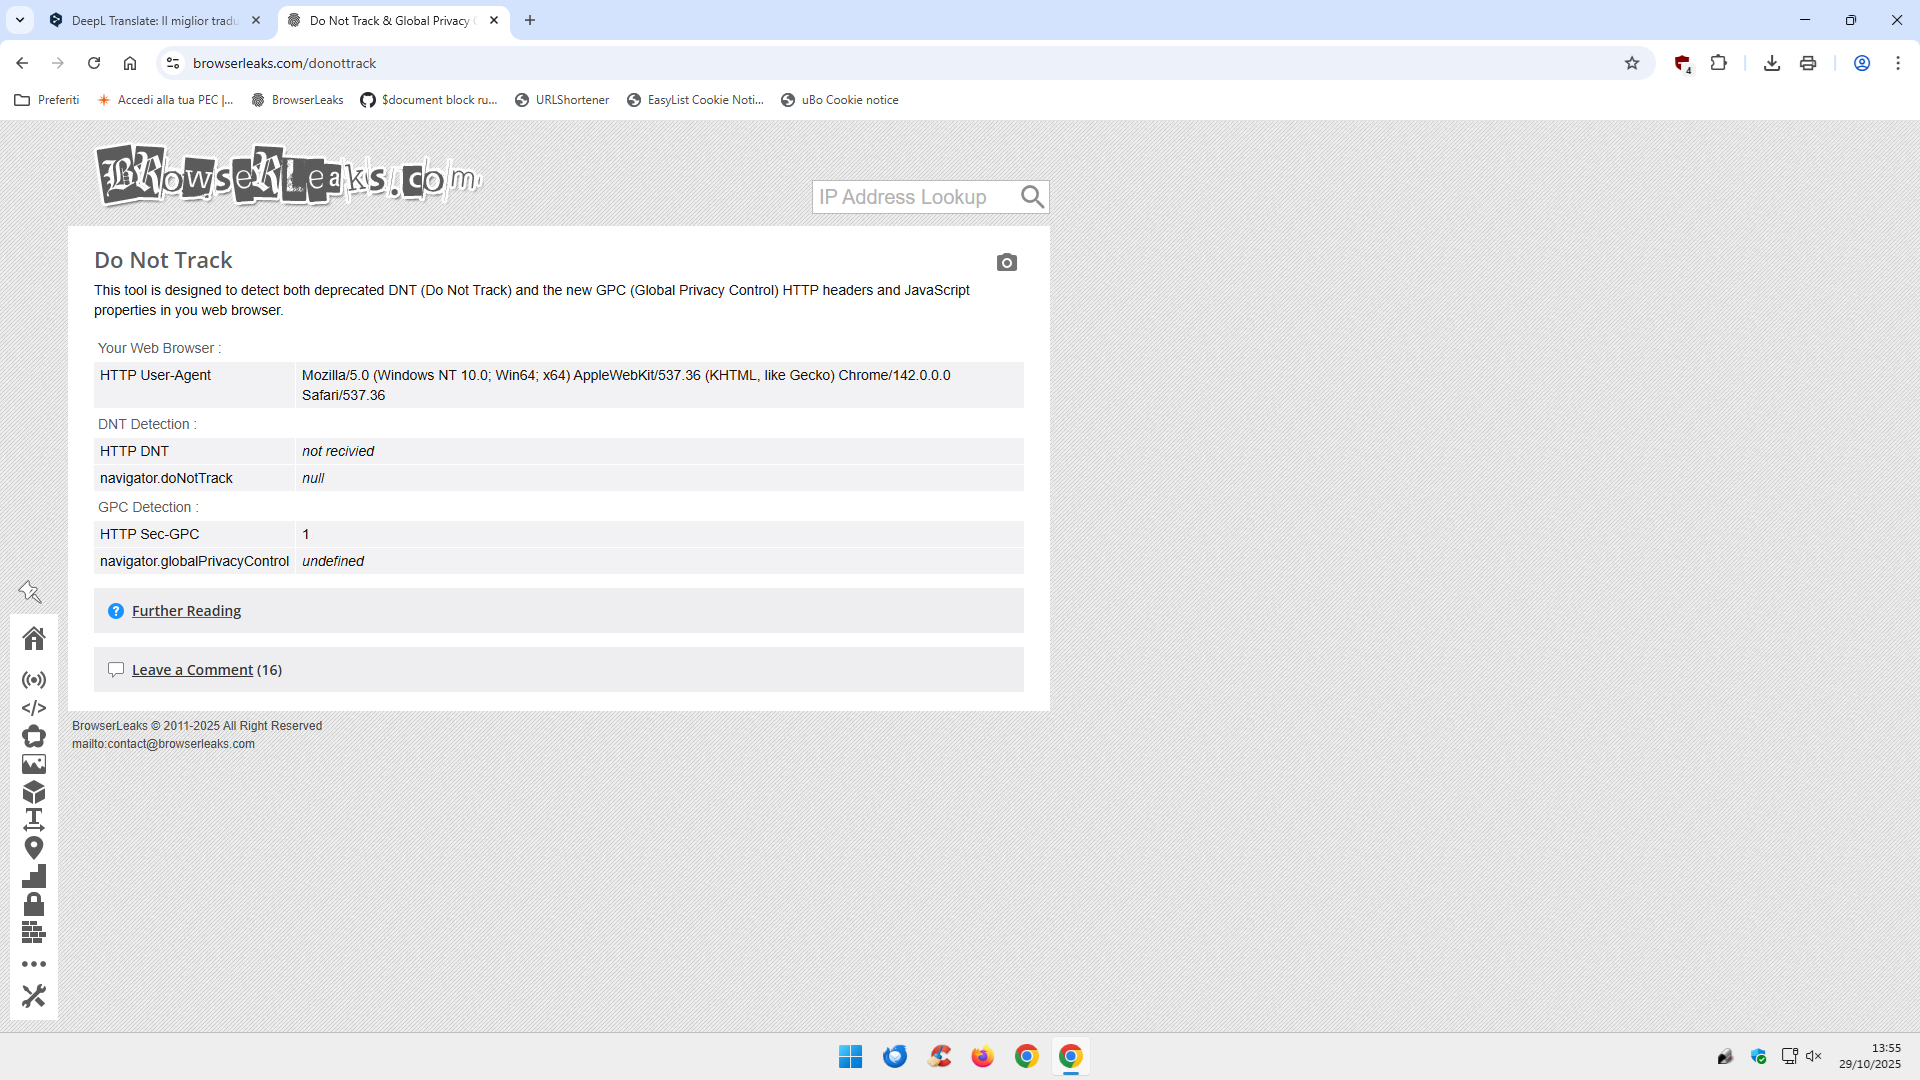The image size is (1920, 1080).
Task: Open Firefox from the Windows taskbar
Action: pyautogui.click(x=982, y=1056)
